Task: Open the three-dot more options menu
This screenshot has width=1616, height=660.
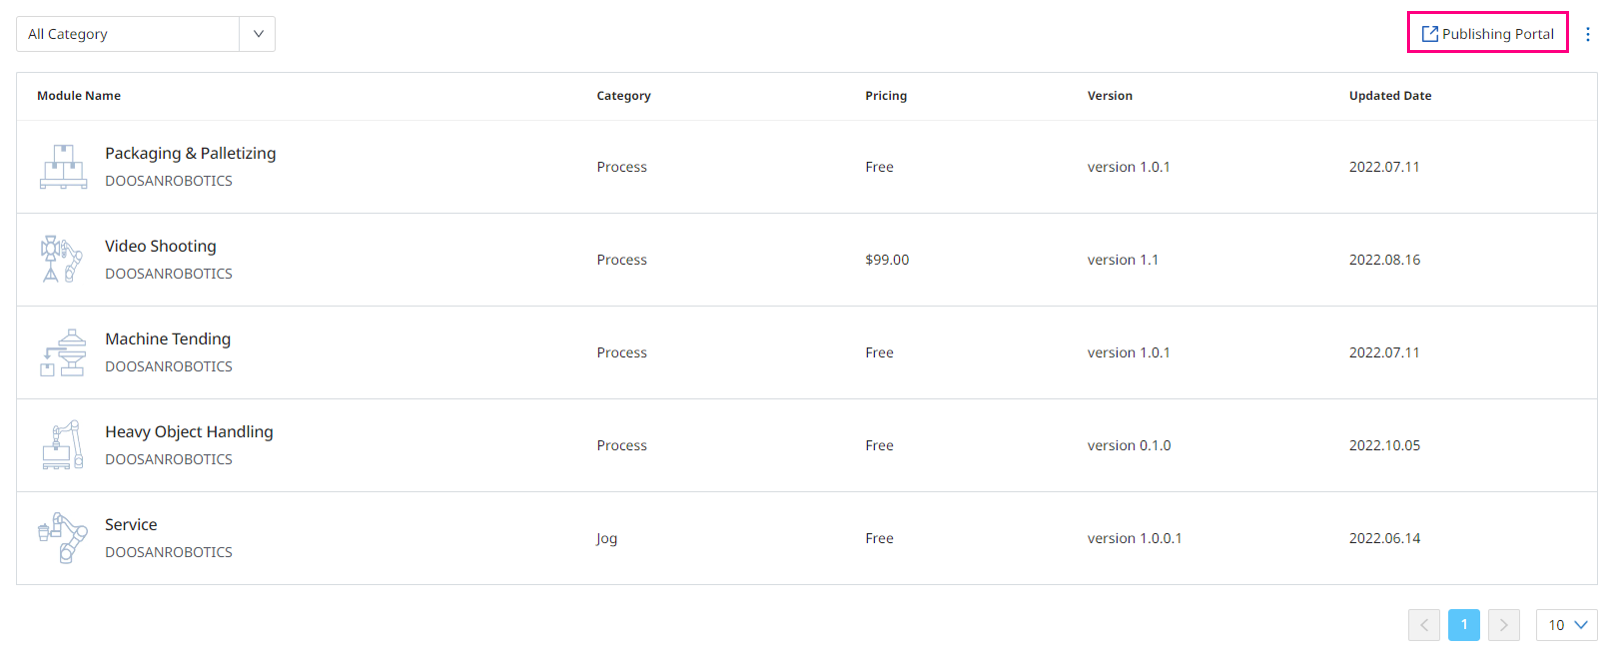Action: (1588, 34)
